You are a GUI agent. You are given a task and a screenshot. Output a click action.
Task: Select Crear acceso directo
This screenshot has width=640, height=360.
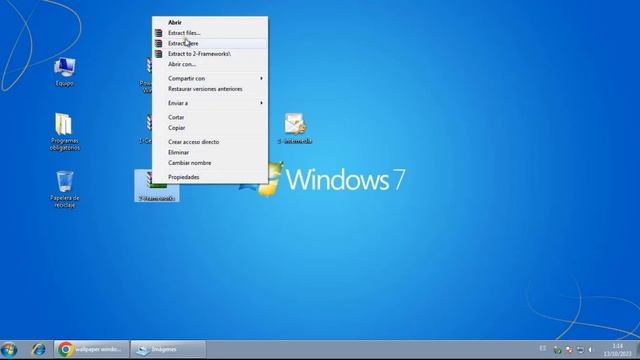[210, 142]
